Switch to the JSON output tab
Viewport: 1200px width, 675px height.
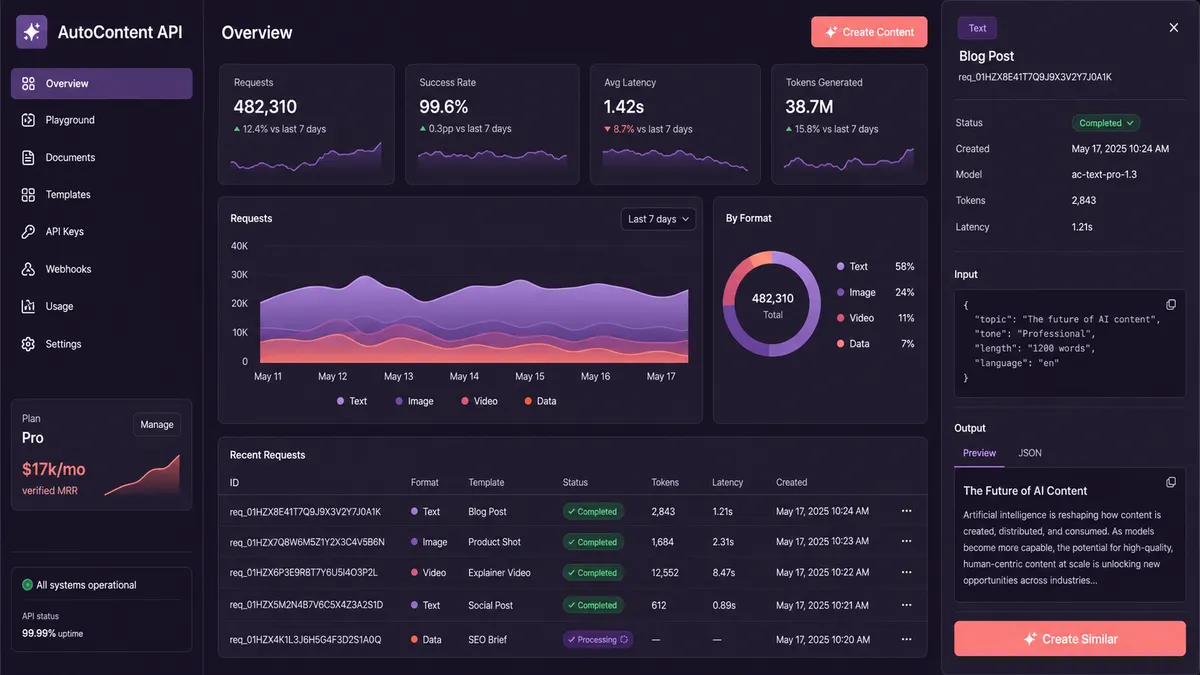pyautogui.click(x=1030, y=453)
